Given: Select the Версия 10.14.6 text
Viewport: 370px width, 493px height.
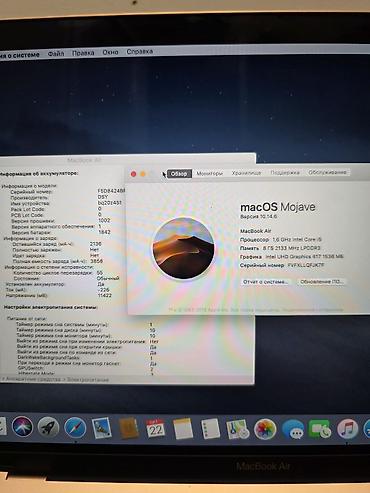Looking at the screenshot, I should (259, 217).
